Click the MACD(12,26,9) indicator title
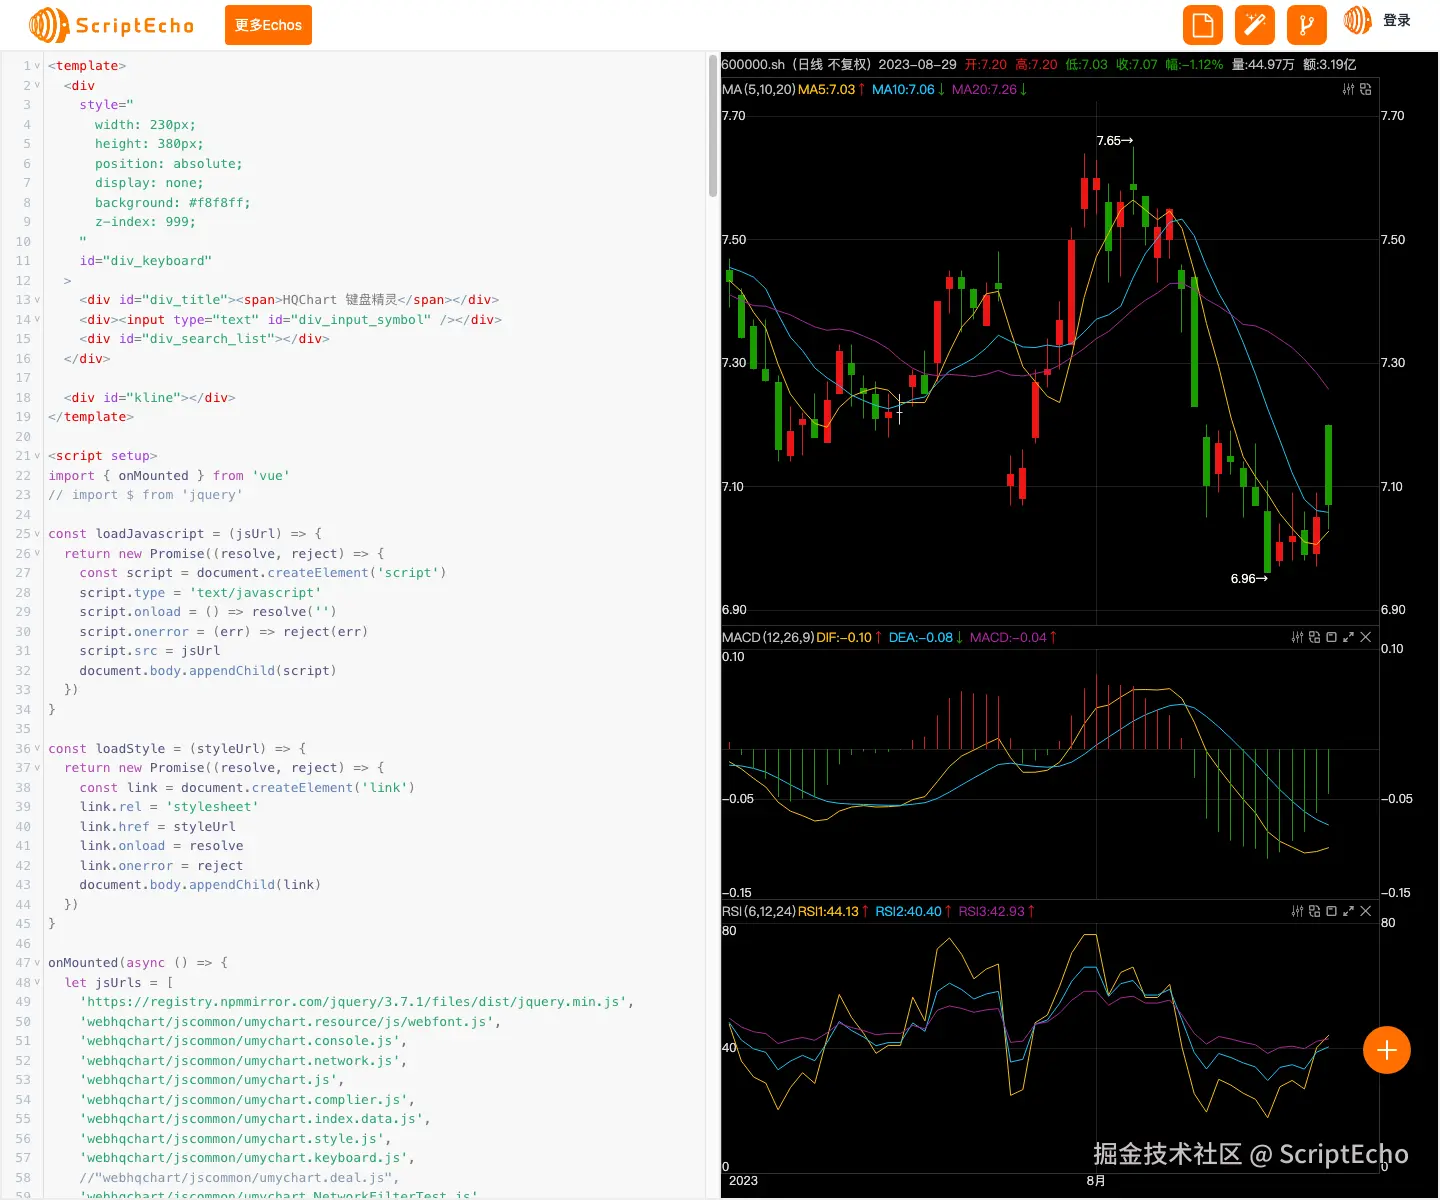This screenshot has width=1440, height=1200. coord(768,637)
